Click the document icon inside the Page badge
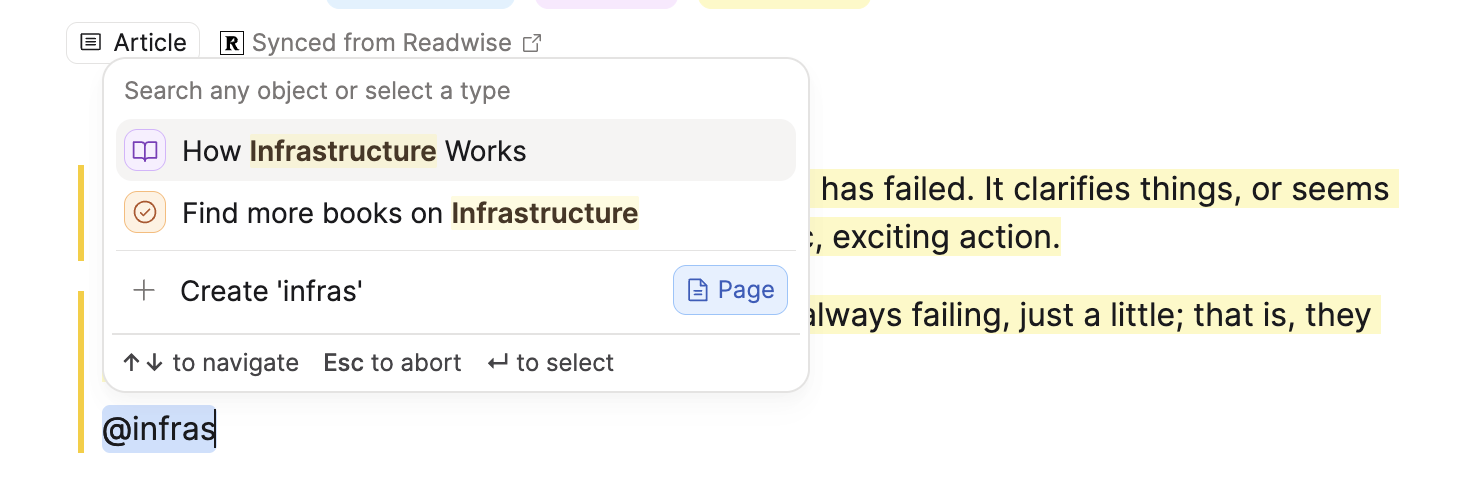The width and height of the screenshot is (1464, 482). pyautogui.click(x=698, y=290)
